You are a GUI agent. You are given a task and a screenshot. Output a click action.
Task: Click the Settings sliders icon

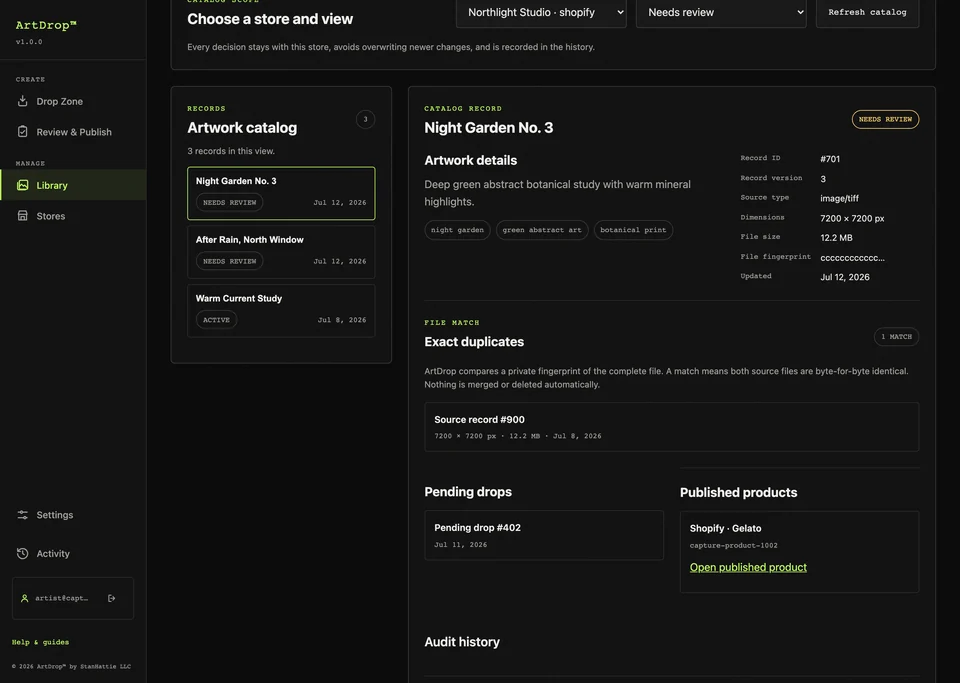point(23,515)
